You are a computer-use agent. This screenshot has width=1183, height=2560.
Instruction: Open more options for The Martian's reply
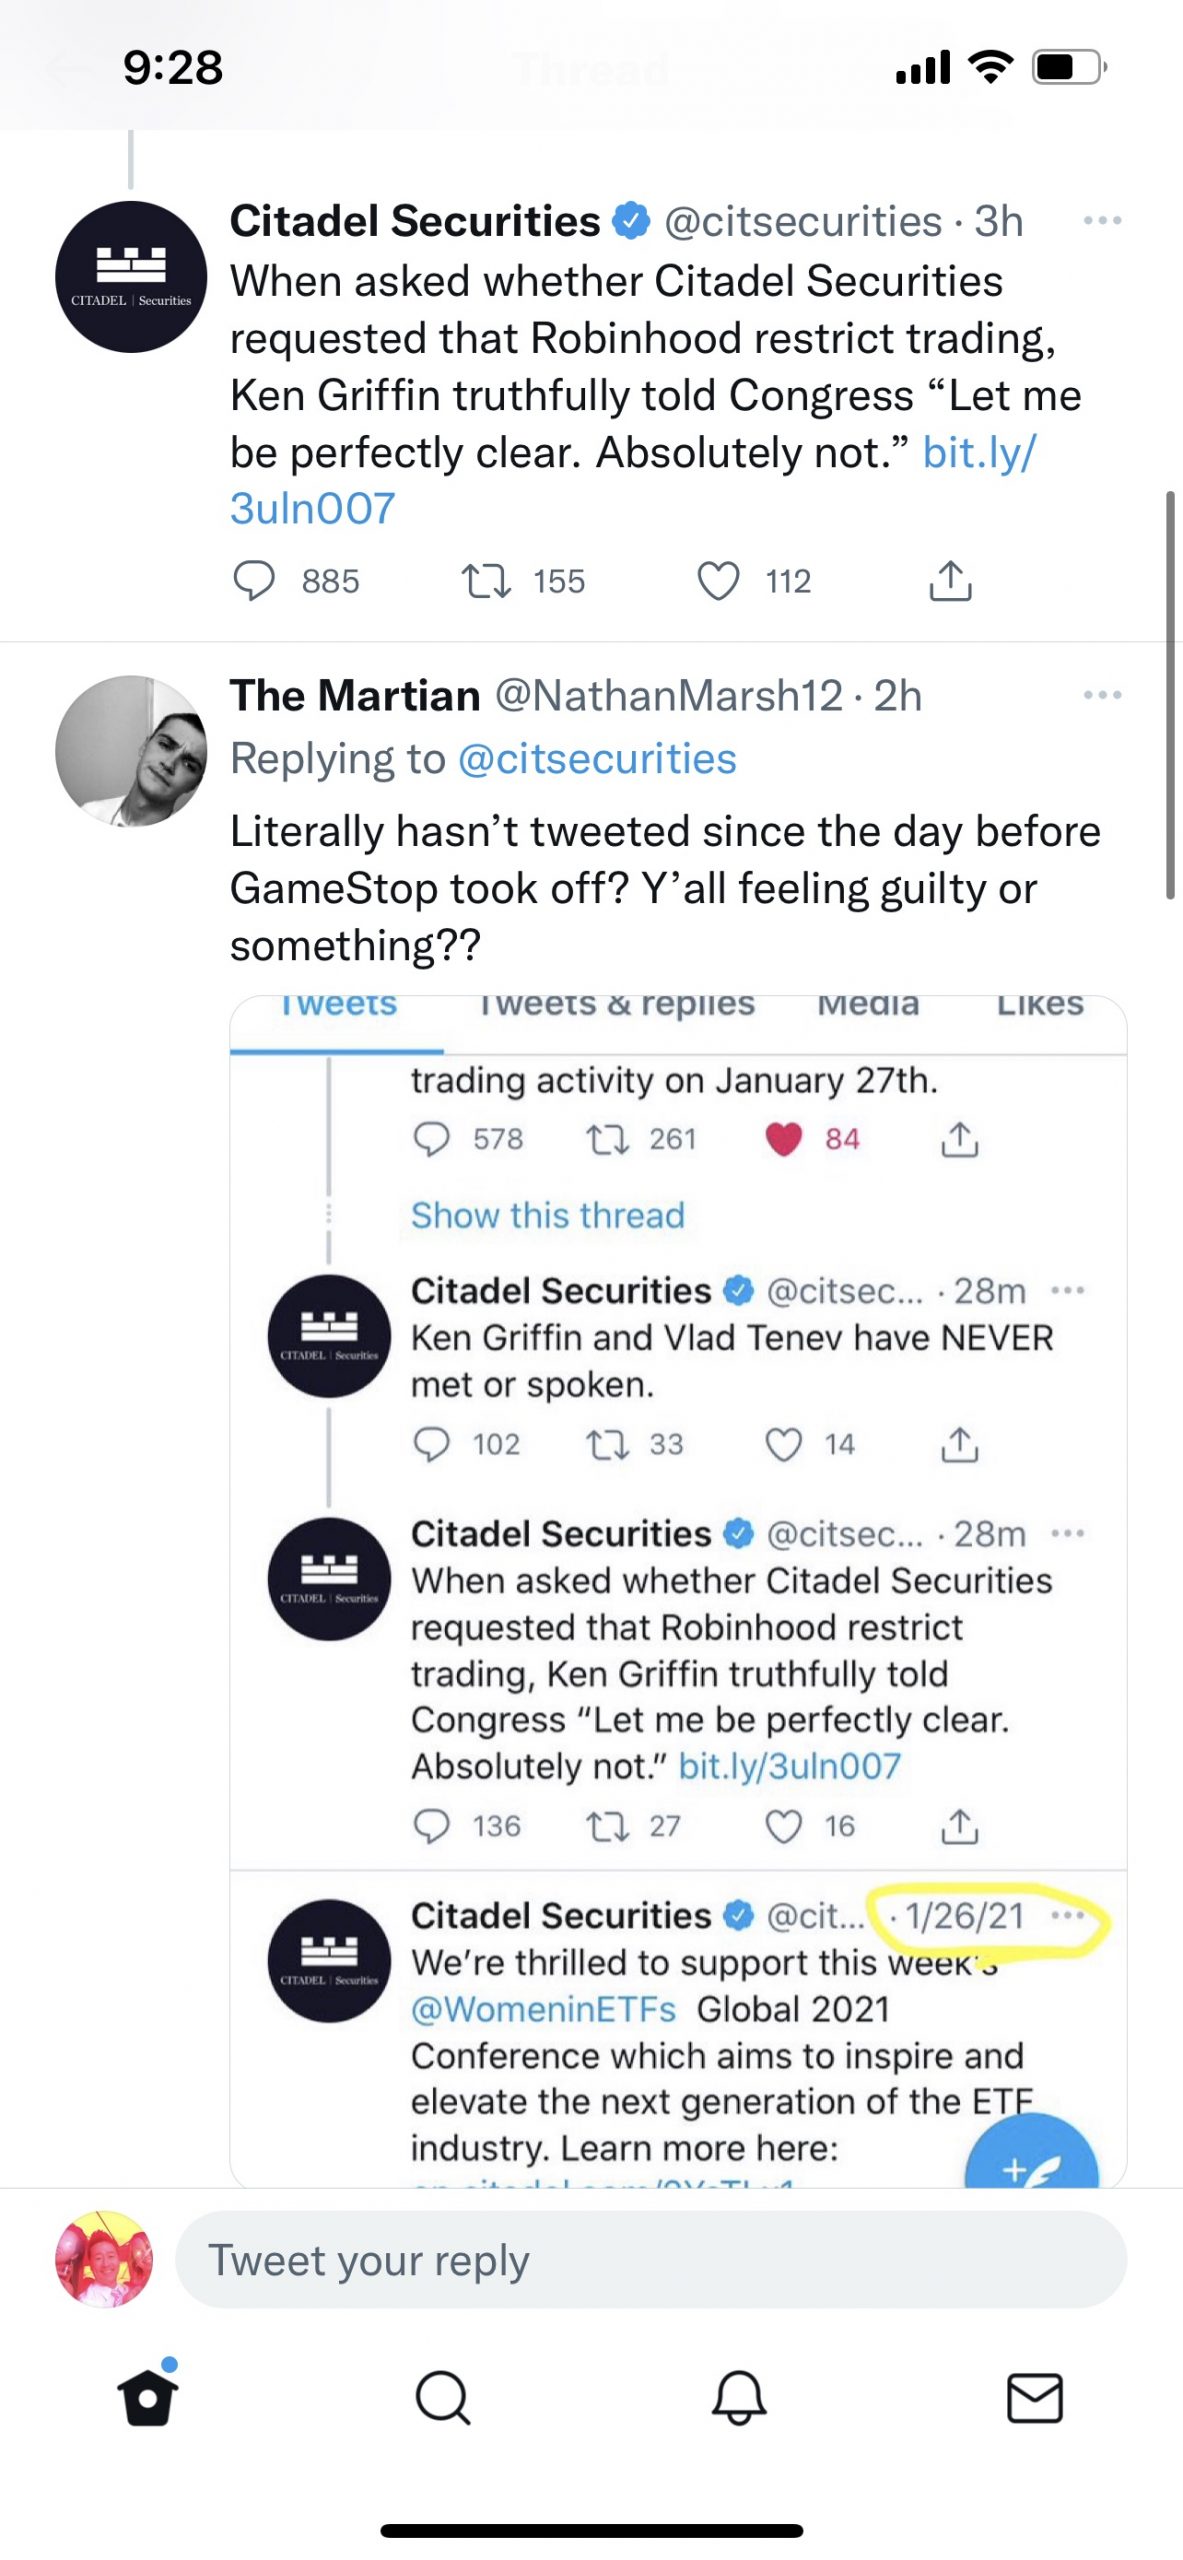click(1102, 696)
